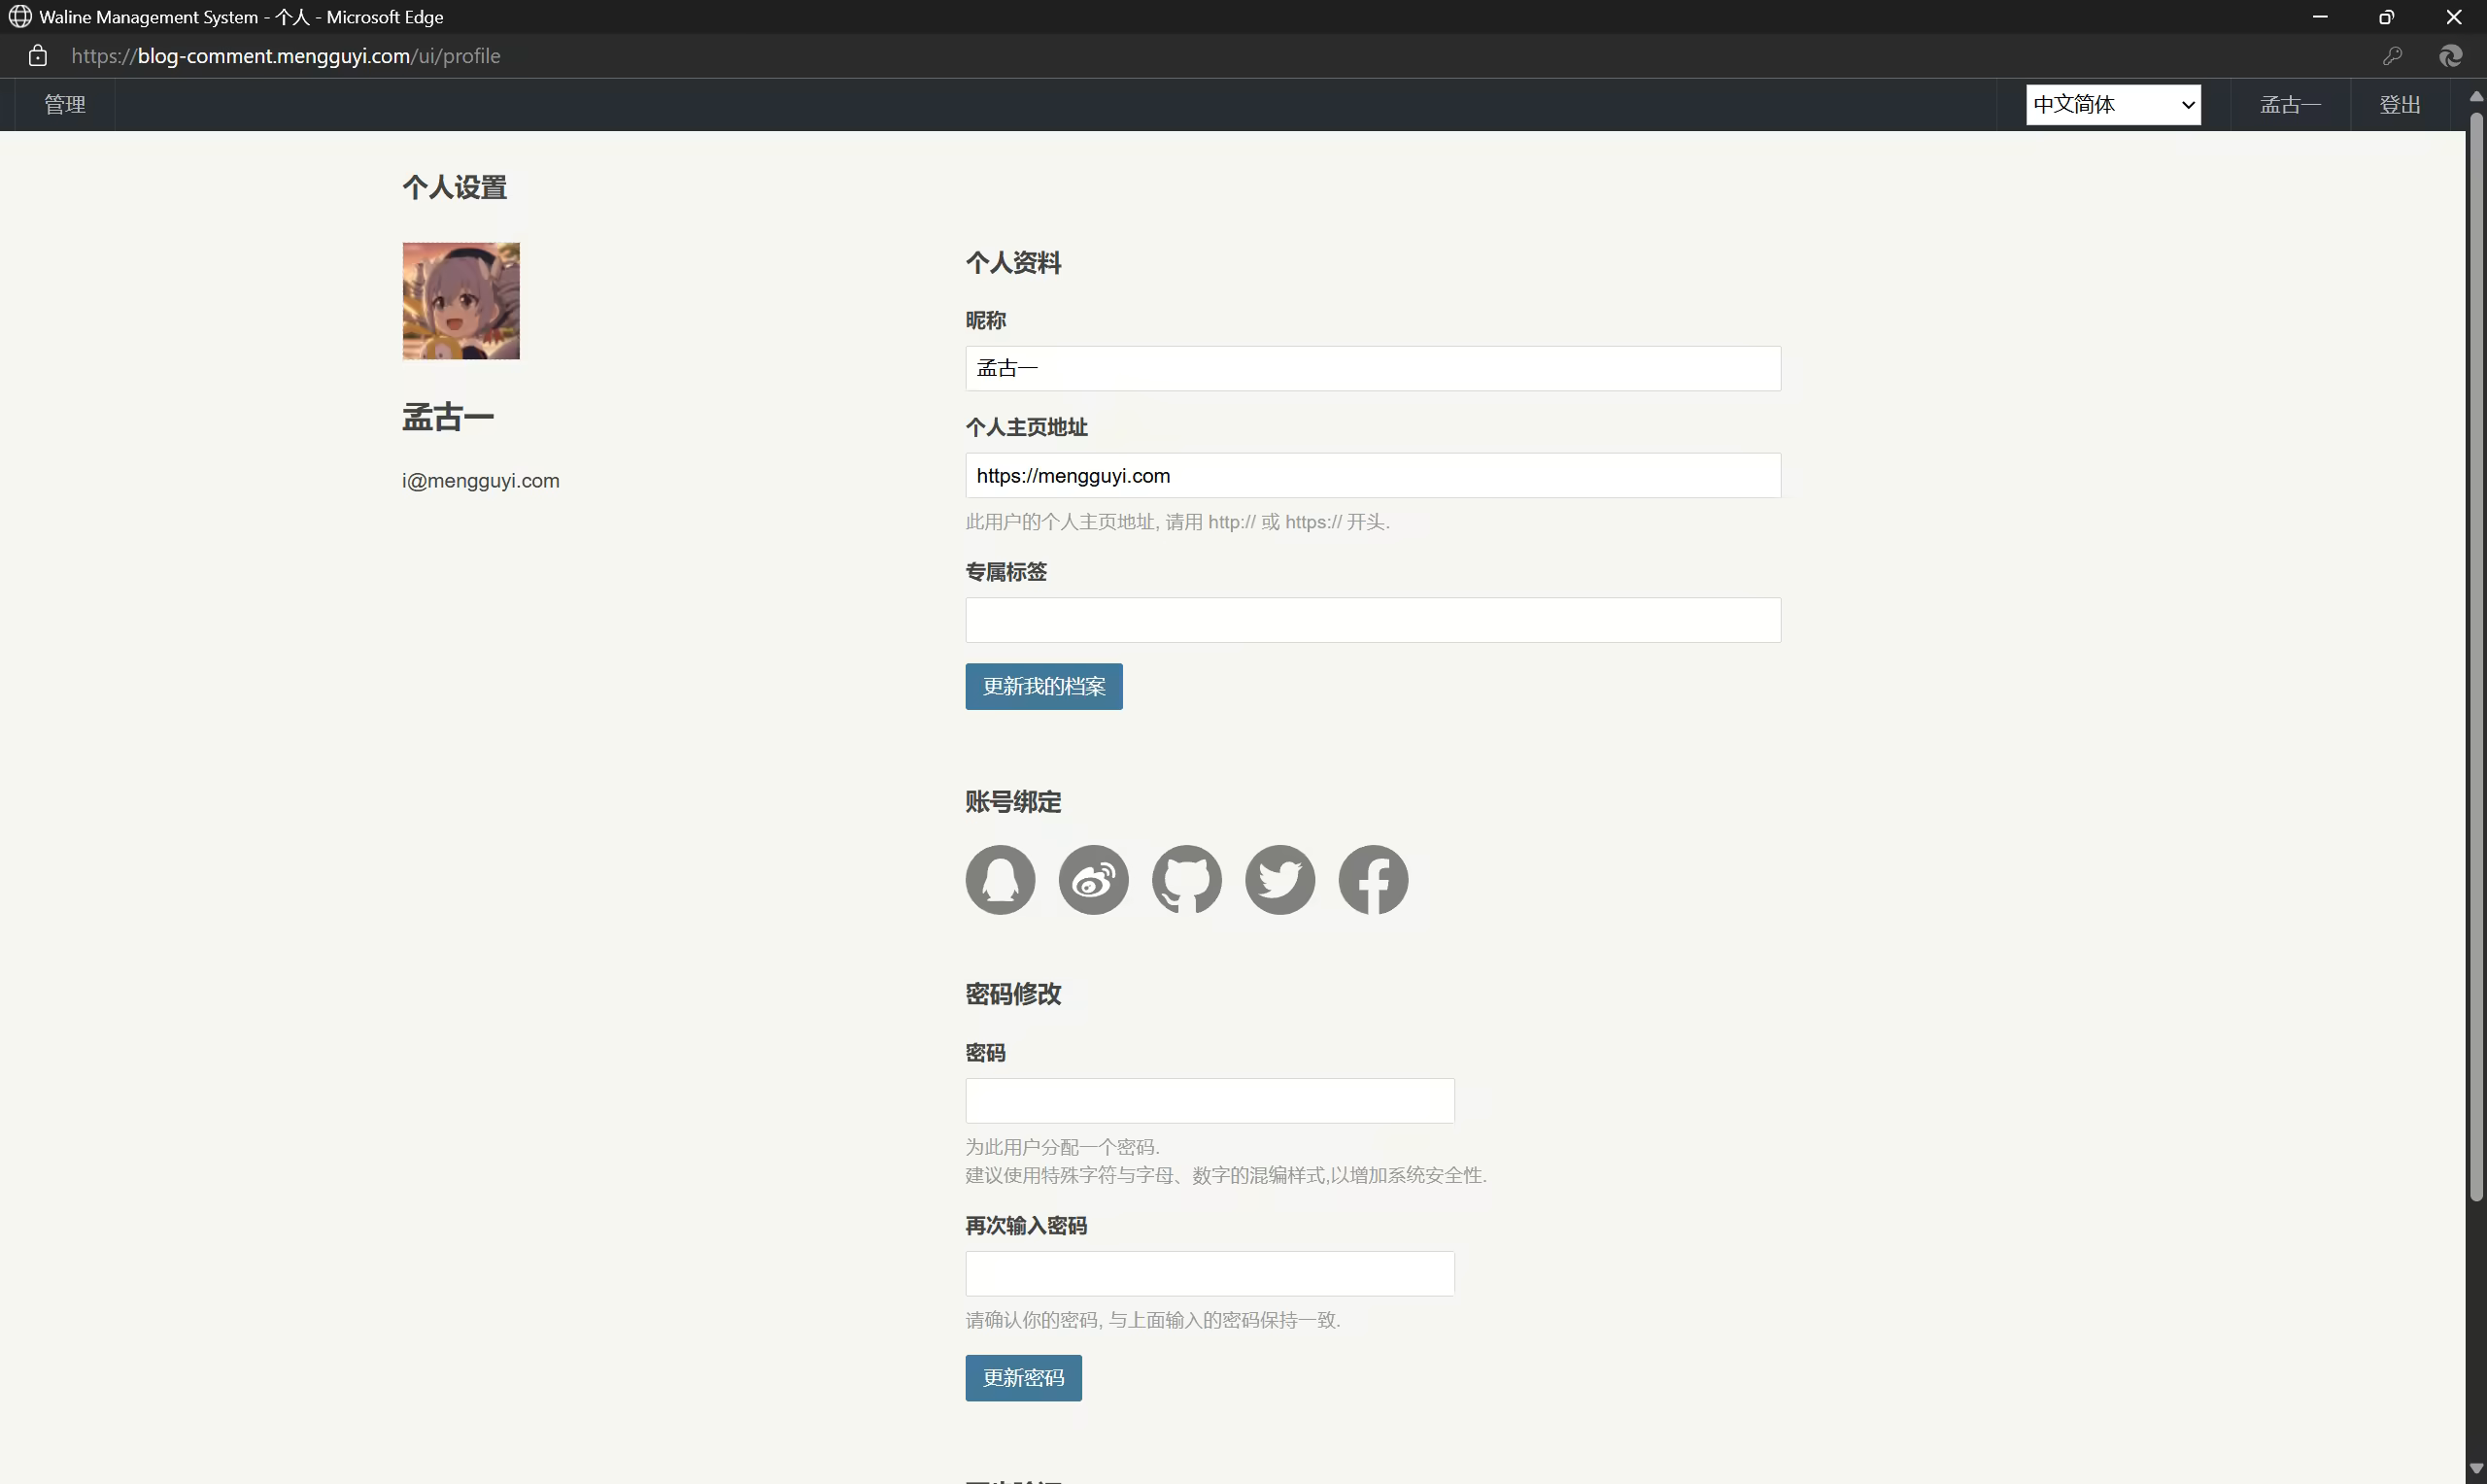Bind QQ account via penguin icon
Image resolution: width=2487 pixels, height=1484 pixels.
coord(1000,880)
